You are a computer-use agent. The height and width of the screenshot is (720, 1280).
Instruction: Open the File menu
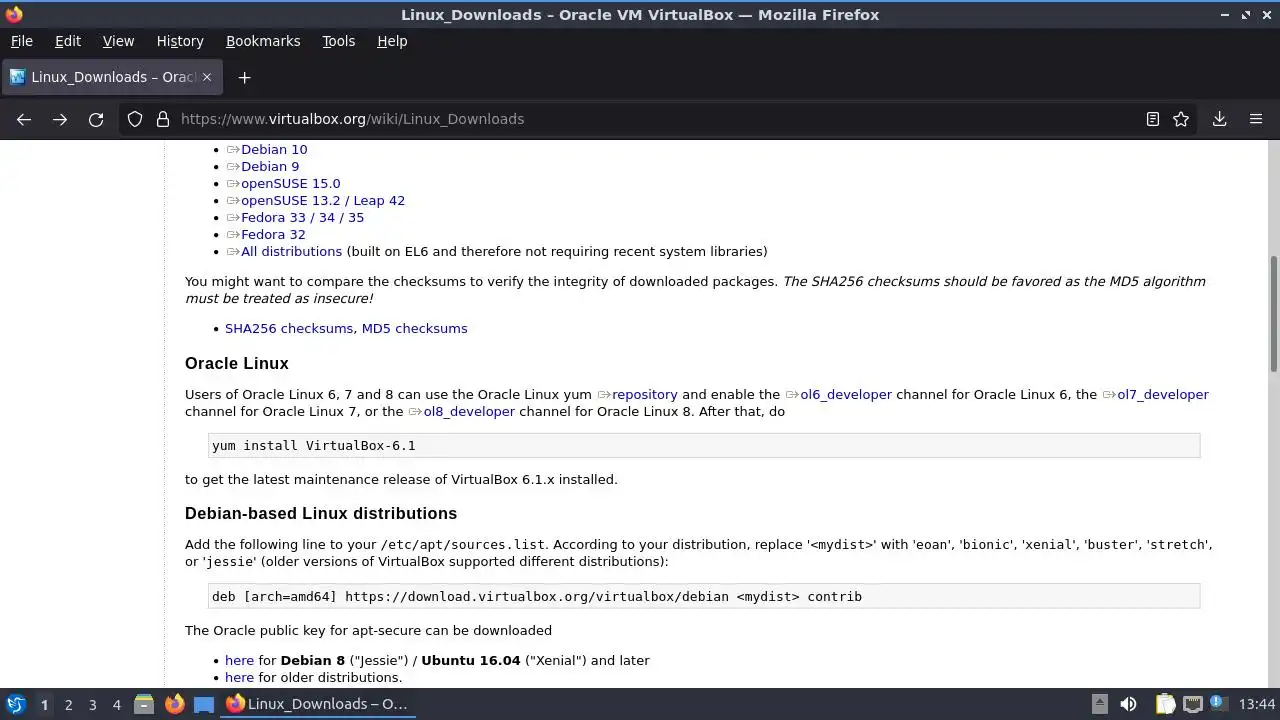21,41
